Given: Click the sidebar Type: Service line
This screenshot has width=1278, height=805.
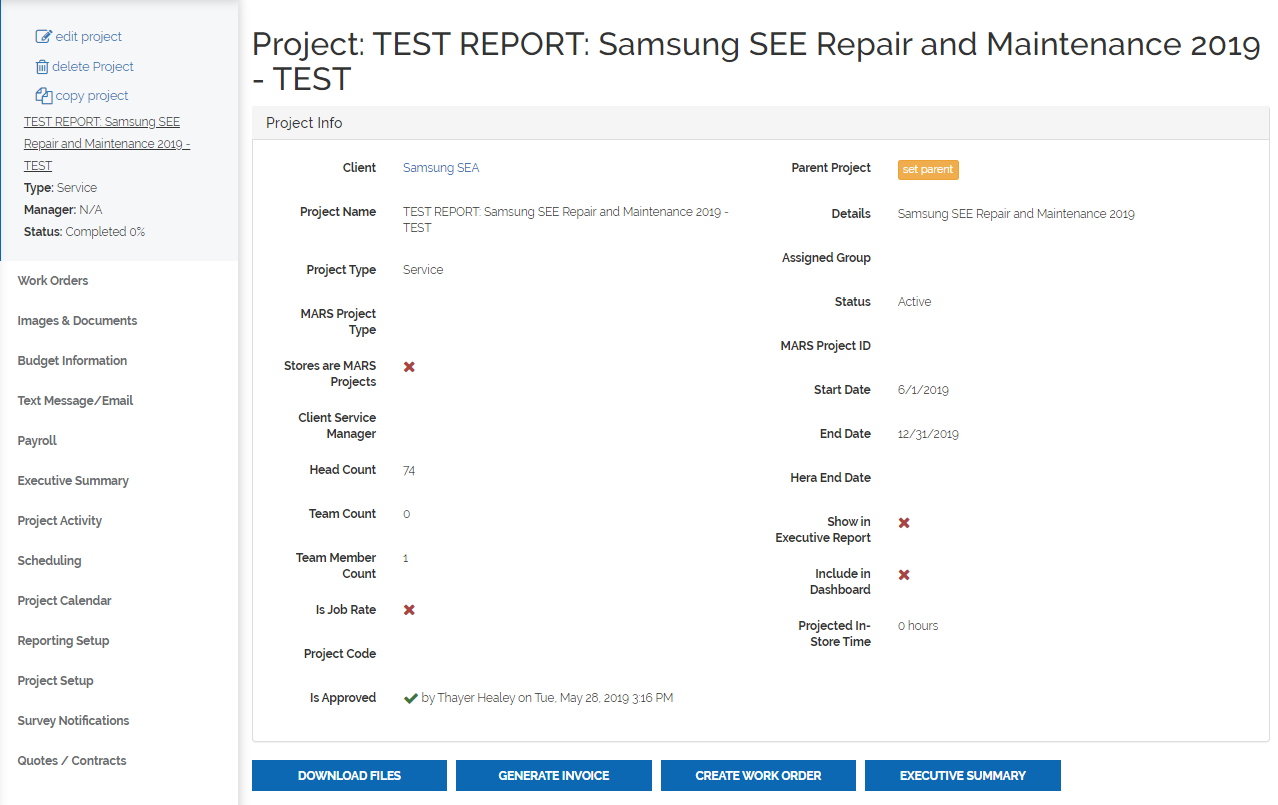Looking at the screenshot, I should pyautogui.click(x=60, y=188).
